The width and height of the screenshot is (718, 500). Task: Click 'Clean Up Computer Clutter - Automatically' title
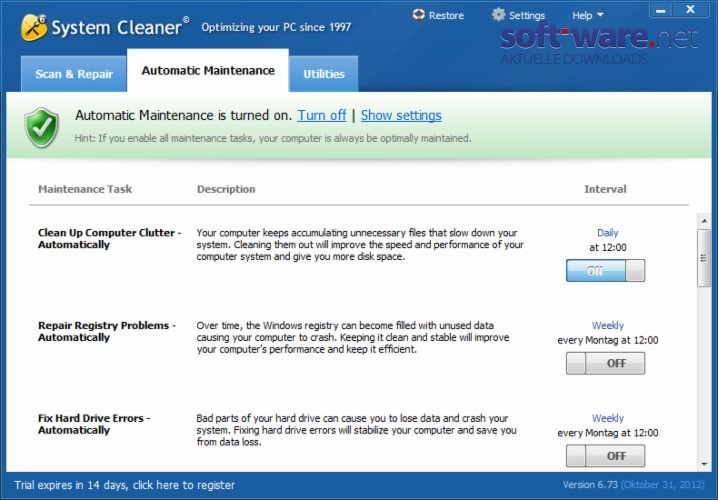[109, 239]
